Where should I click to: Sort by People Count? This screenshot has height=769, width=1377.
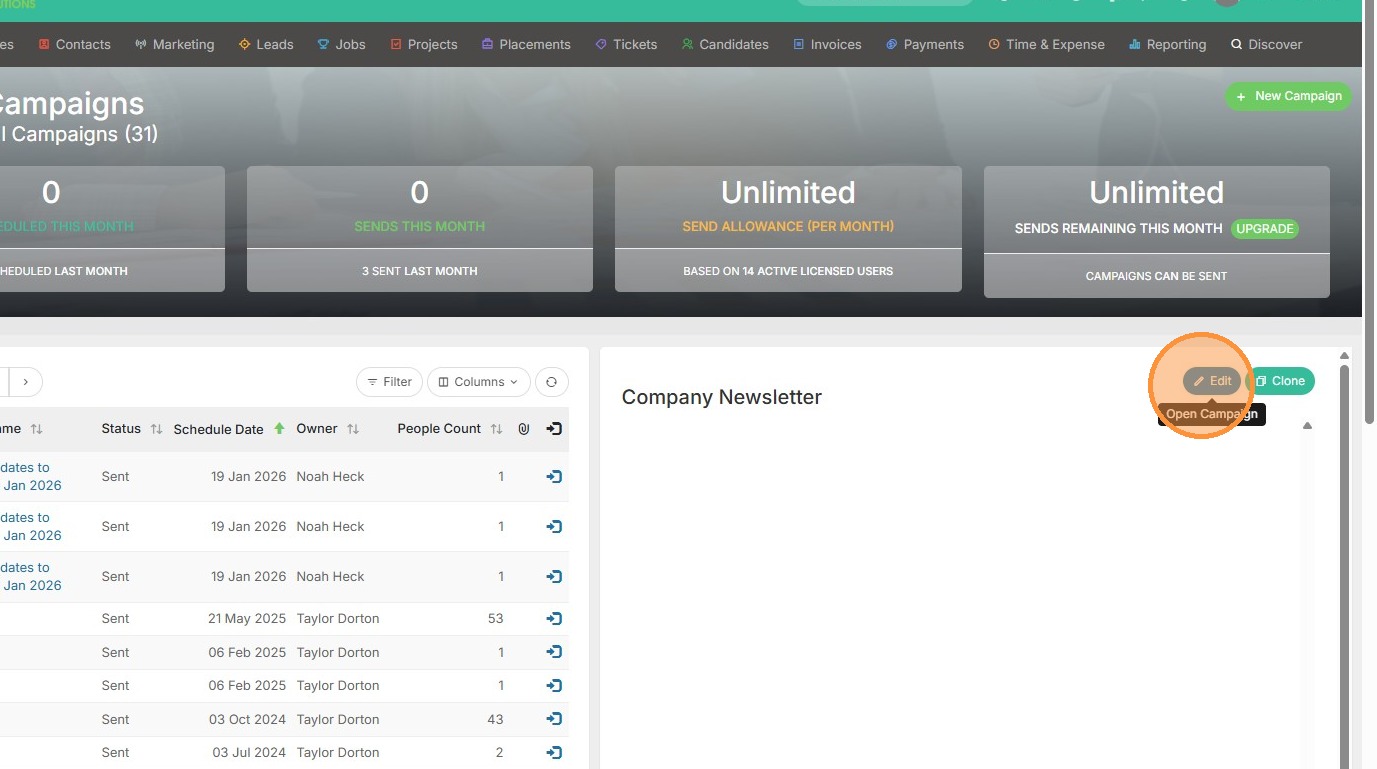click(x=496, y=429)
